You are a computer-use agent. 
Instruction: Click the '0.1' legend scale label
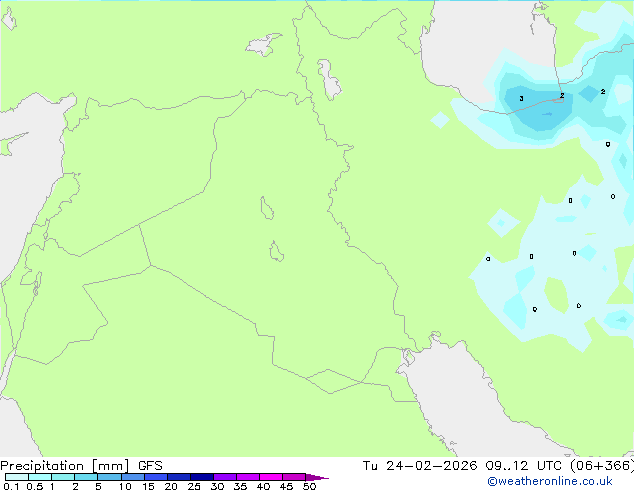(x=11, y=486)
